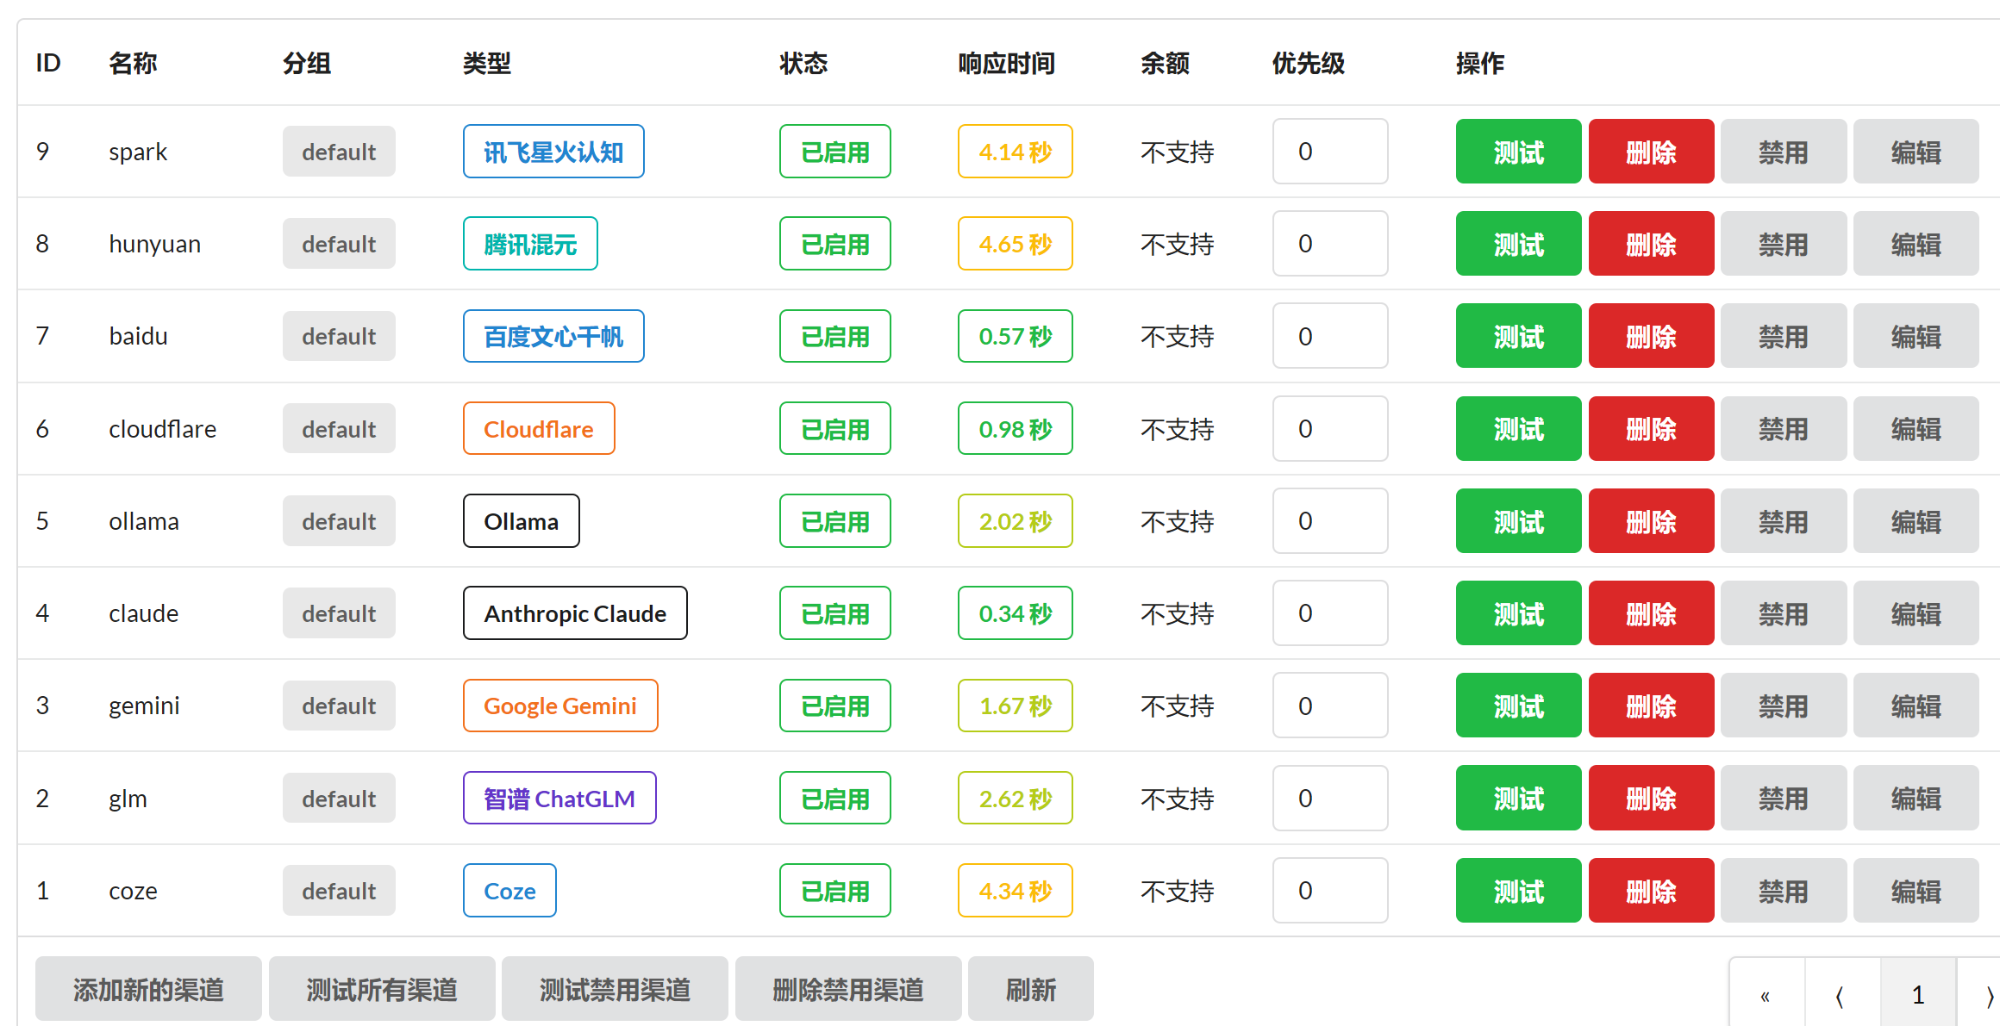Edit the cloudflare channel
Viewport: 2000px width, 1026px height.
(x=1916, y=428)
